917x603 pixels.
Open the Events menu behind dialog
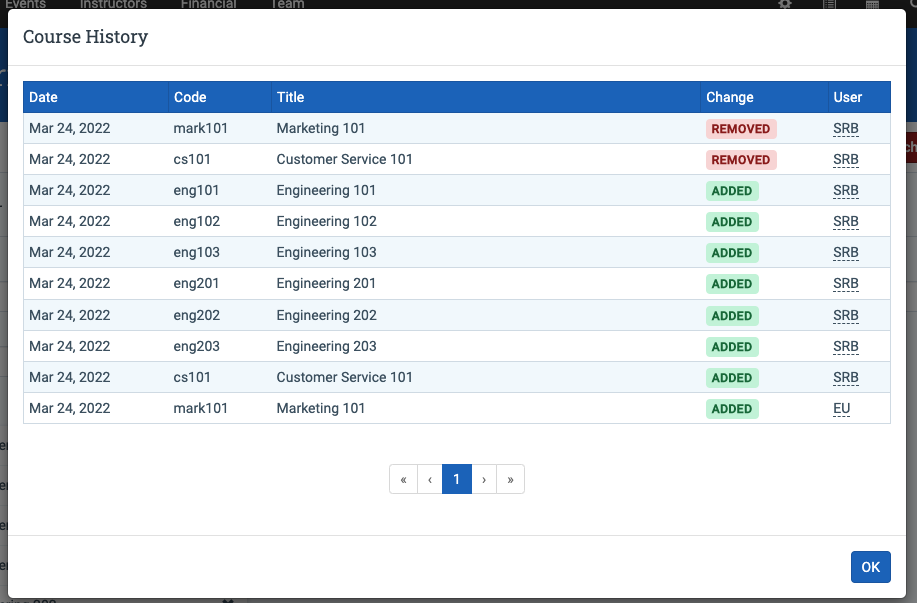pos(25,4)
